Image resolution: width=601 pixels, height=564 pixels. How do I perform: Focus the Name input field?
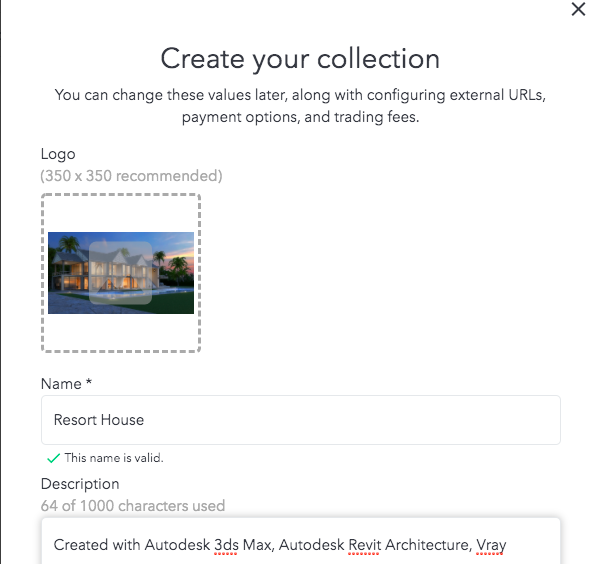point(301,420)
